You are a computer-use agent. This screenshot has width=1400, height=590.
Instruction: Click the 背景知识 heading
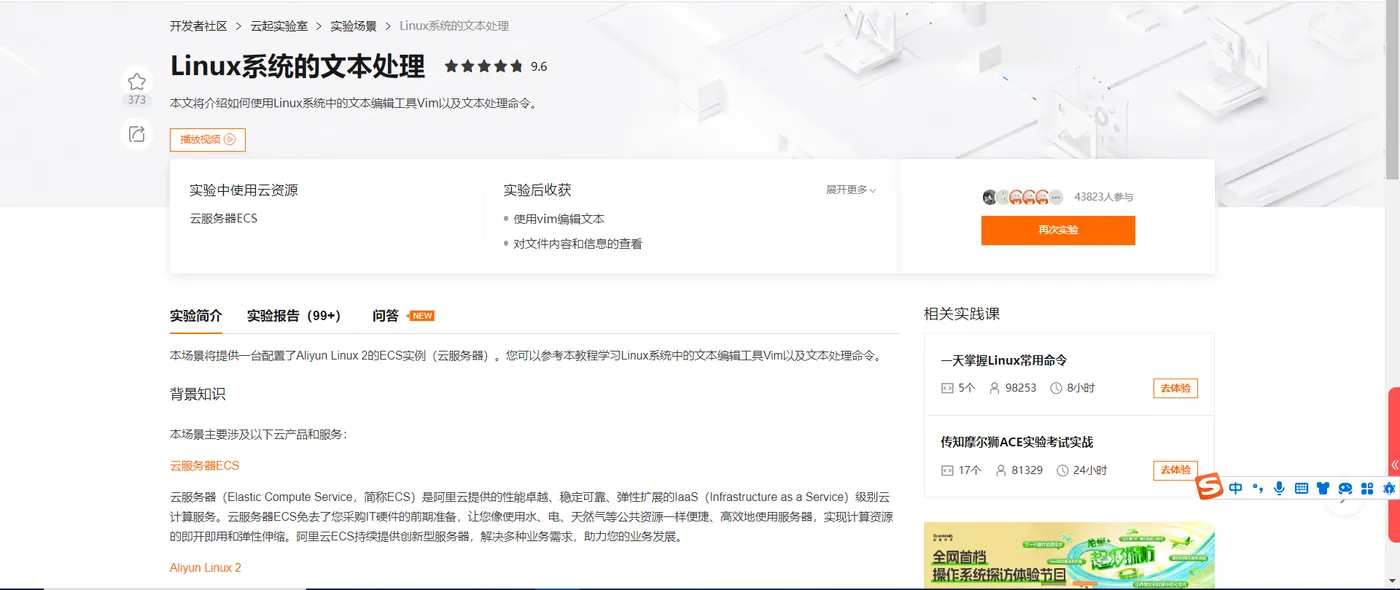click(x=198, y=394)
